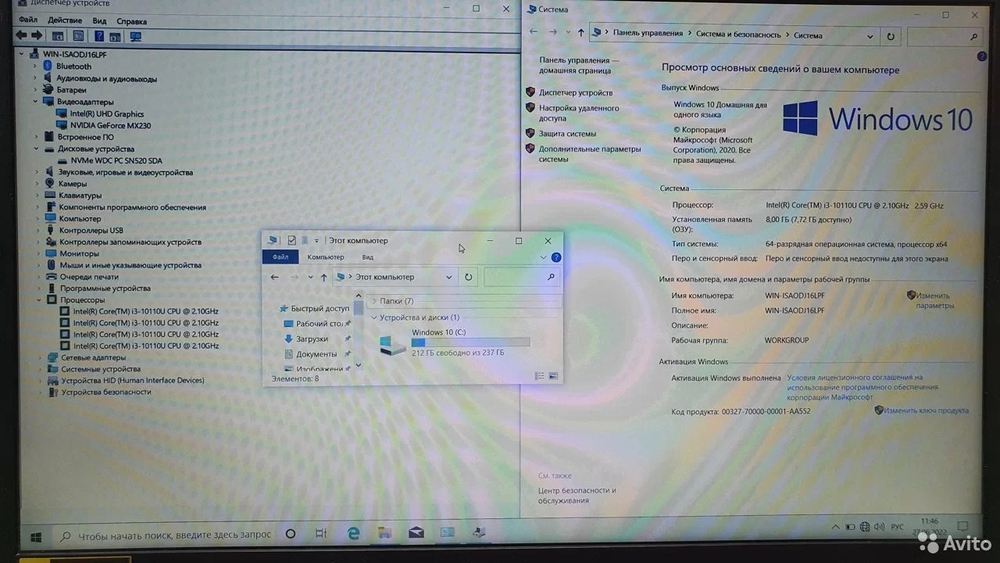The image size is (1000, 563).
Task: Open System window address dropdown
Action: click(869, 36)
